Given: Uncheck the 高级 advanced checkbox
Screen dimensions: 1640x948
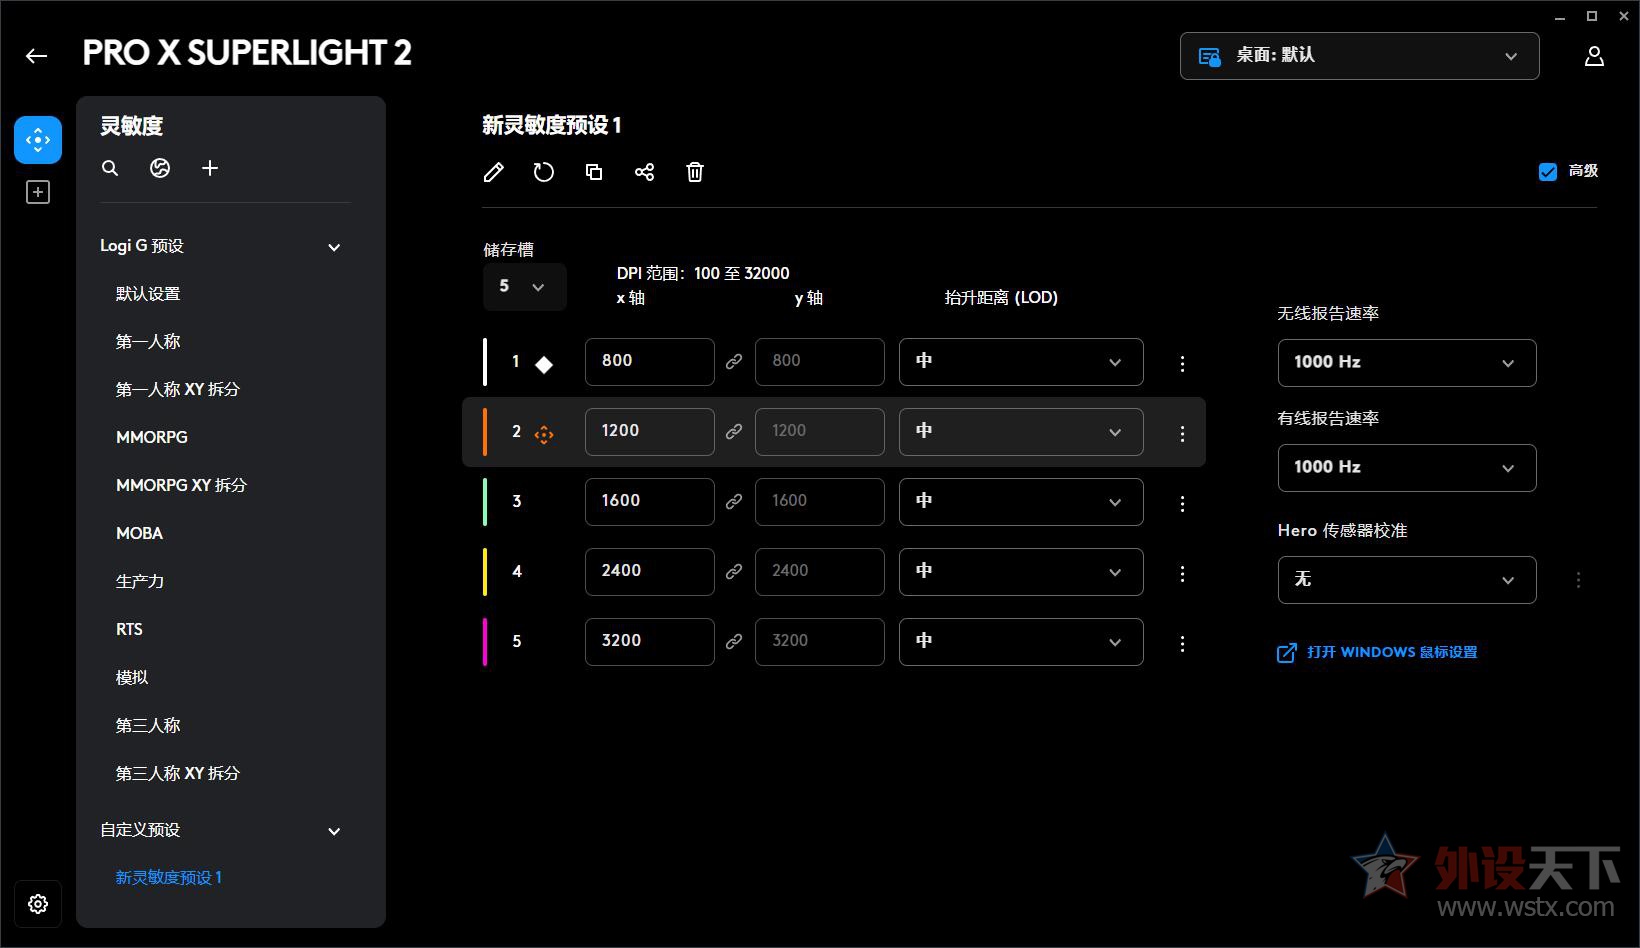Looking at the screenshot, I should click(1548, 172).
